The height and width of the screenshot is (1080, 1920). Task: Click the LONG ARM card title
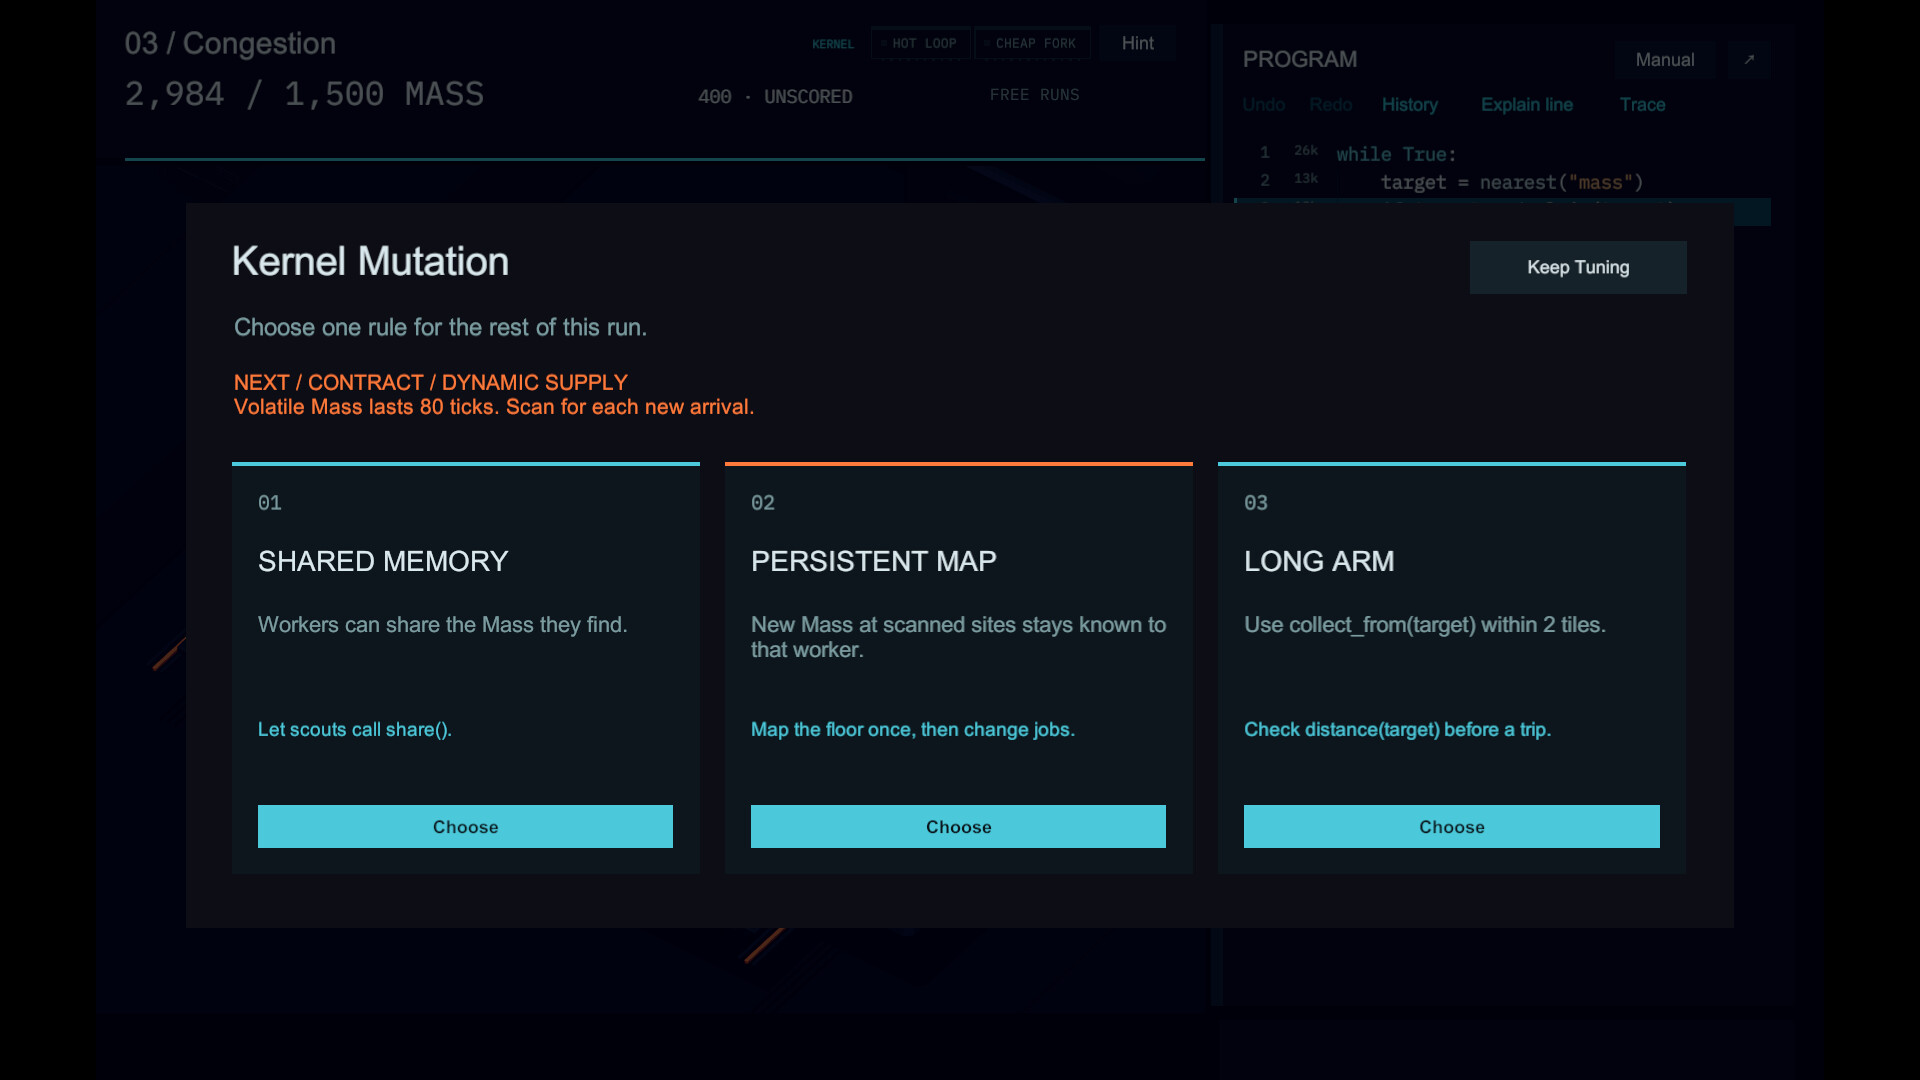[x=1319, y=561]
